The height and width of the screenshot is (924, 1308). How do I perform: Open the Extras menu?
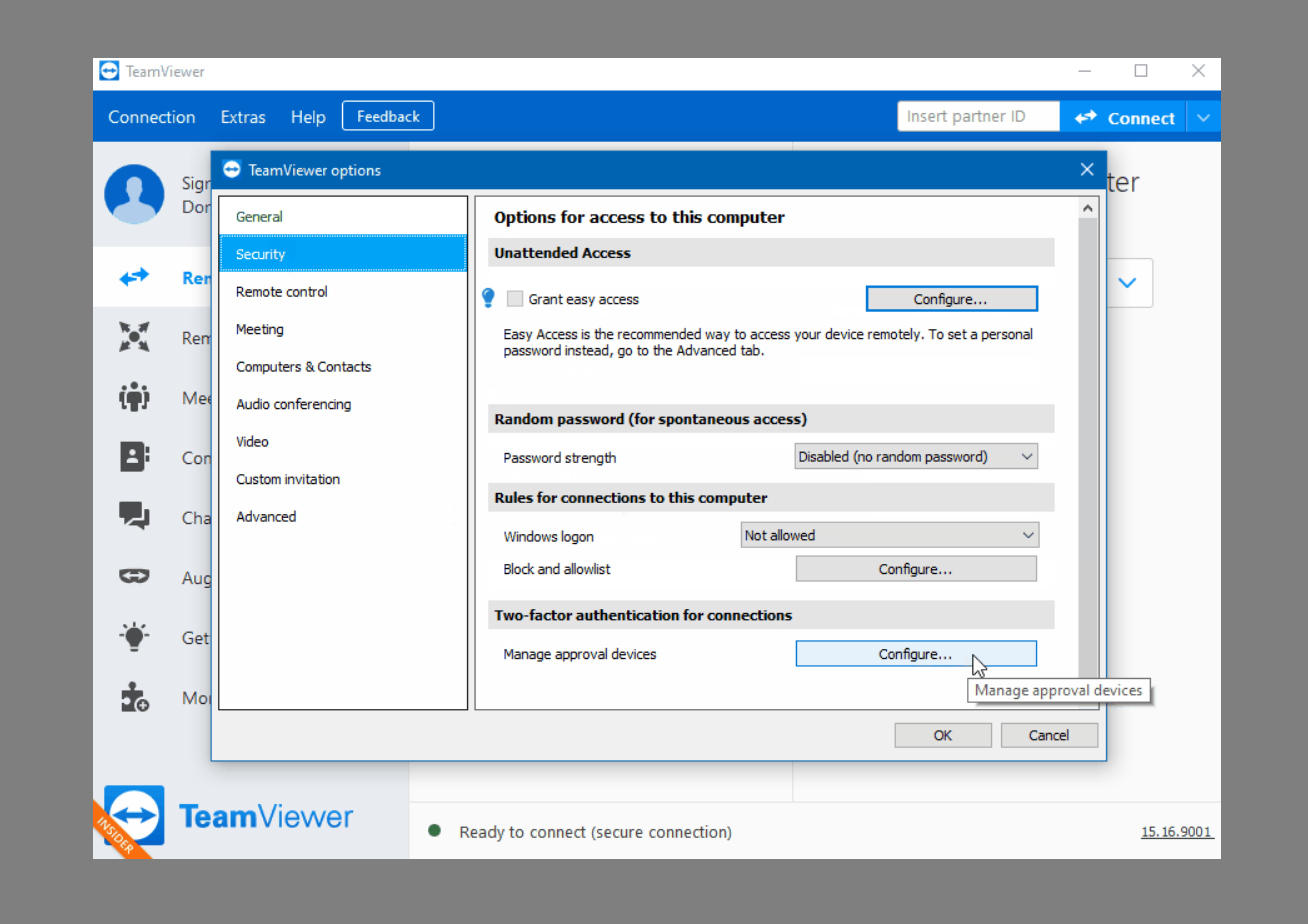coord(243,117)
